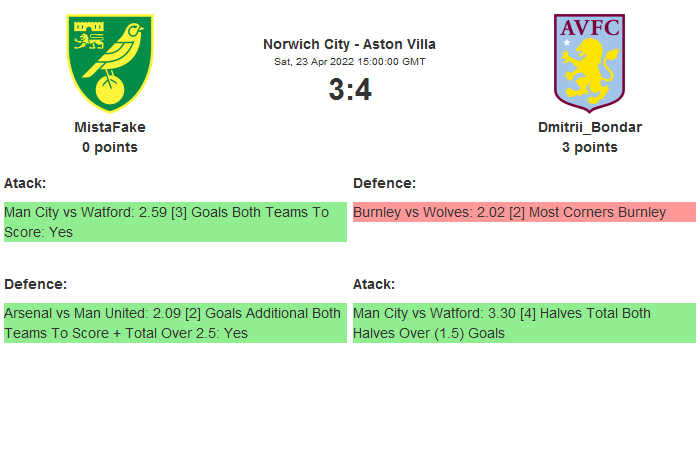Click the Aston Villa club crest
Viewport: 700px width, 460px height.
pos(590,62)
